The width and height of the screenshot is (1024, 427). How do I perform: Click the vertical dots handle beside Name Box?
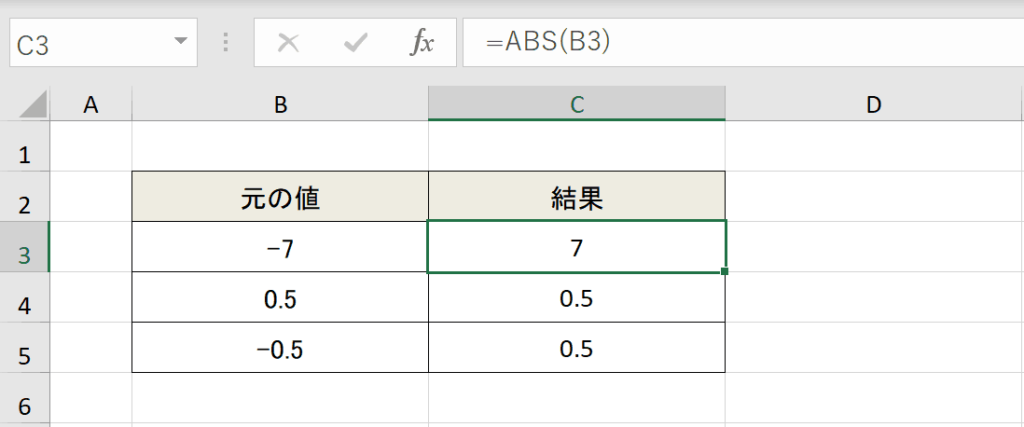tap(226, 43)
